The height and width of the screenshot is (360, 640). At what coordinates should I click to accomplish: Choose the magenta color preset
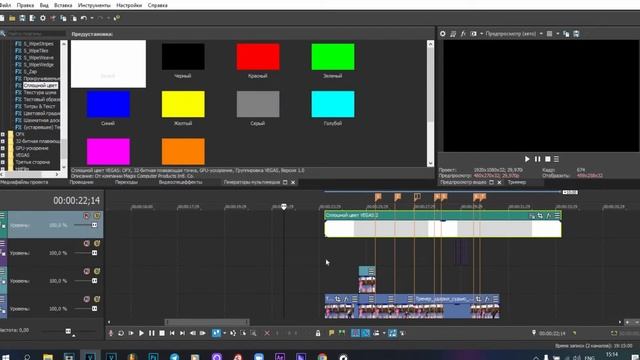[x=108, y=151]
